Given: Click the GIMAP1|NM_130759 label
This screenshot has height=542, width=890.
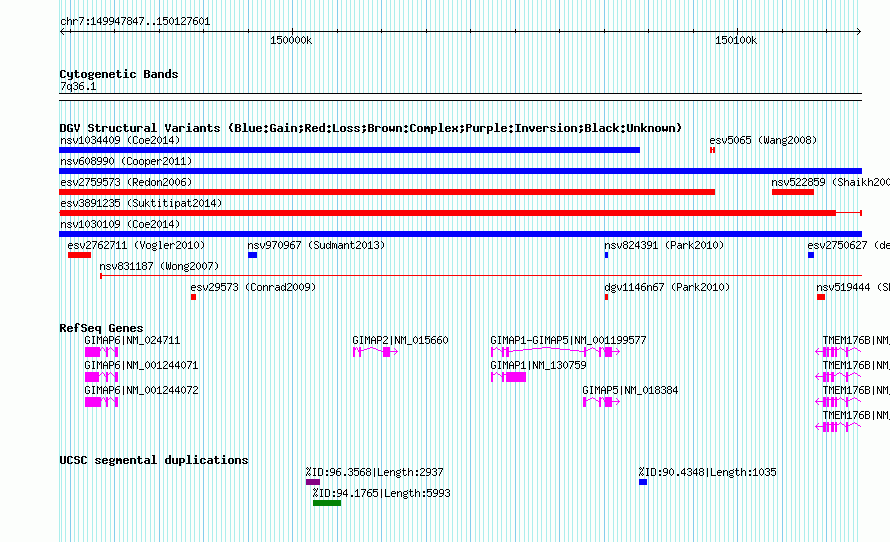Looking at the screenshot, I should 539,365.
